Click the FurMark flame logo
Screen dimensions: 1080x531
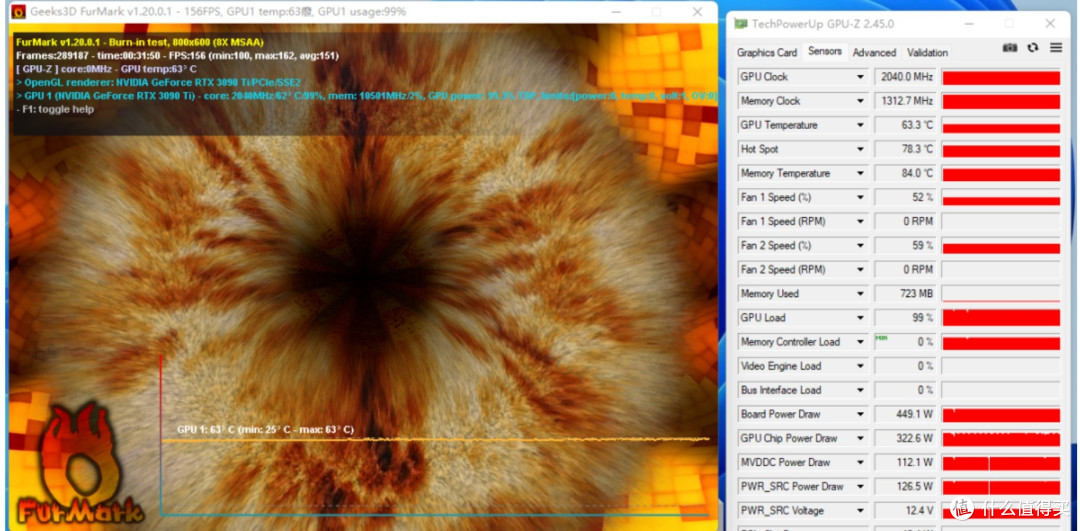click(81, 464)
